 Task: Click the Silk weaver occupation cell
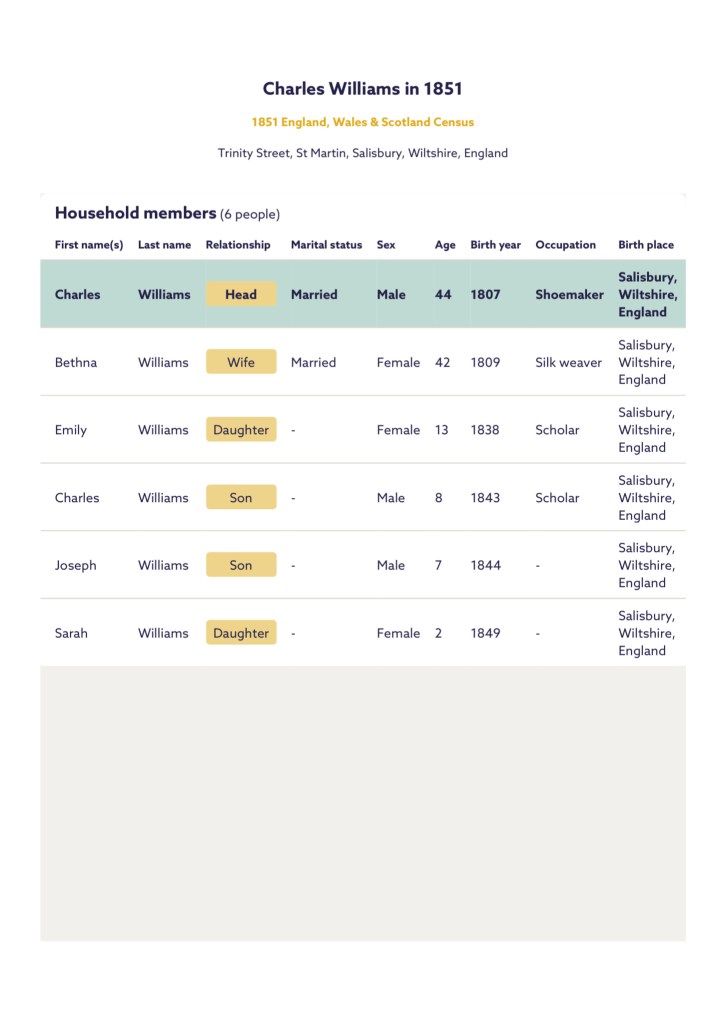tap(568, 362)
